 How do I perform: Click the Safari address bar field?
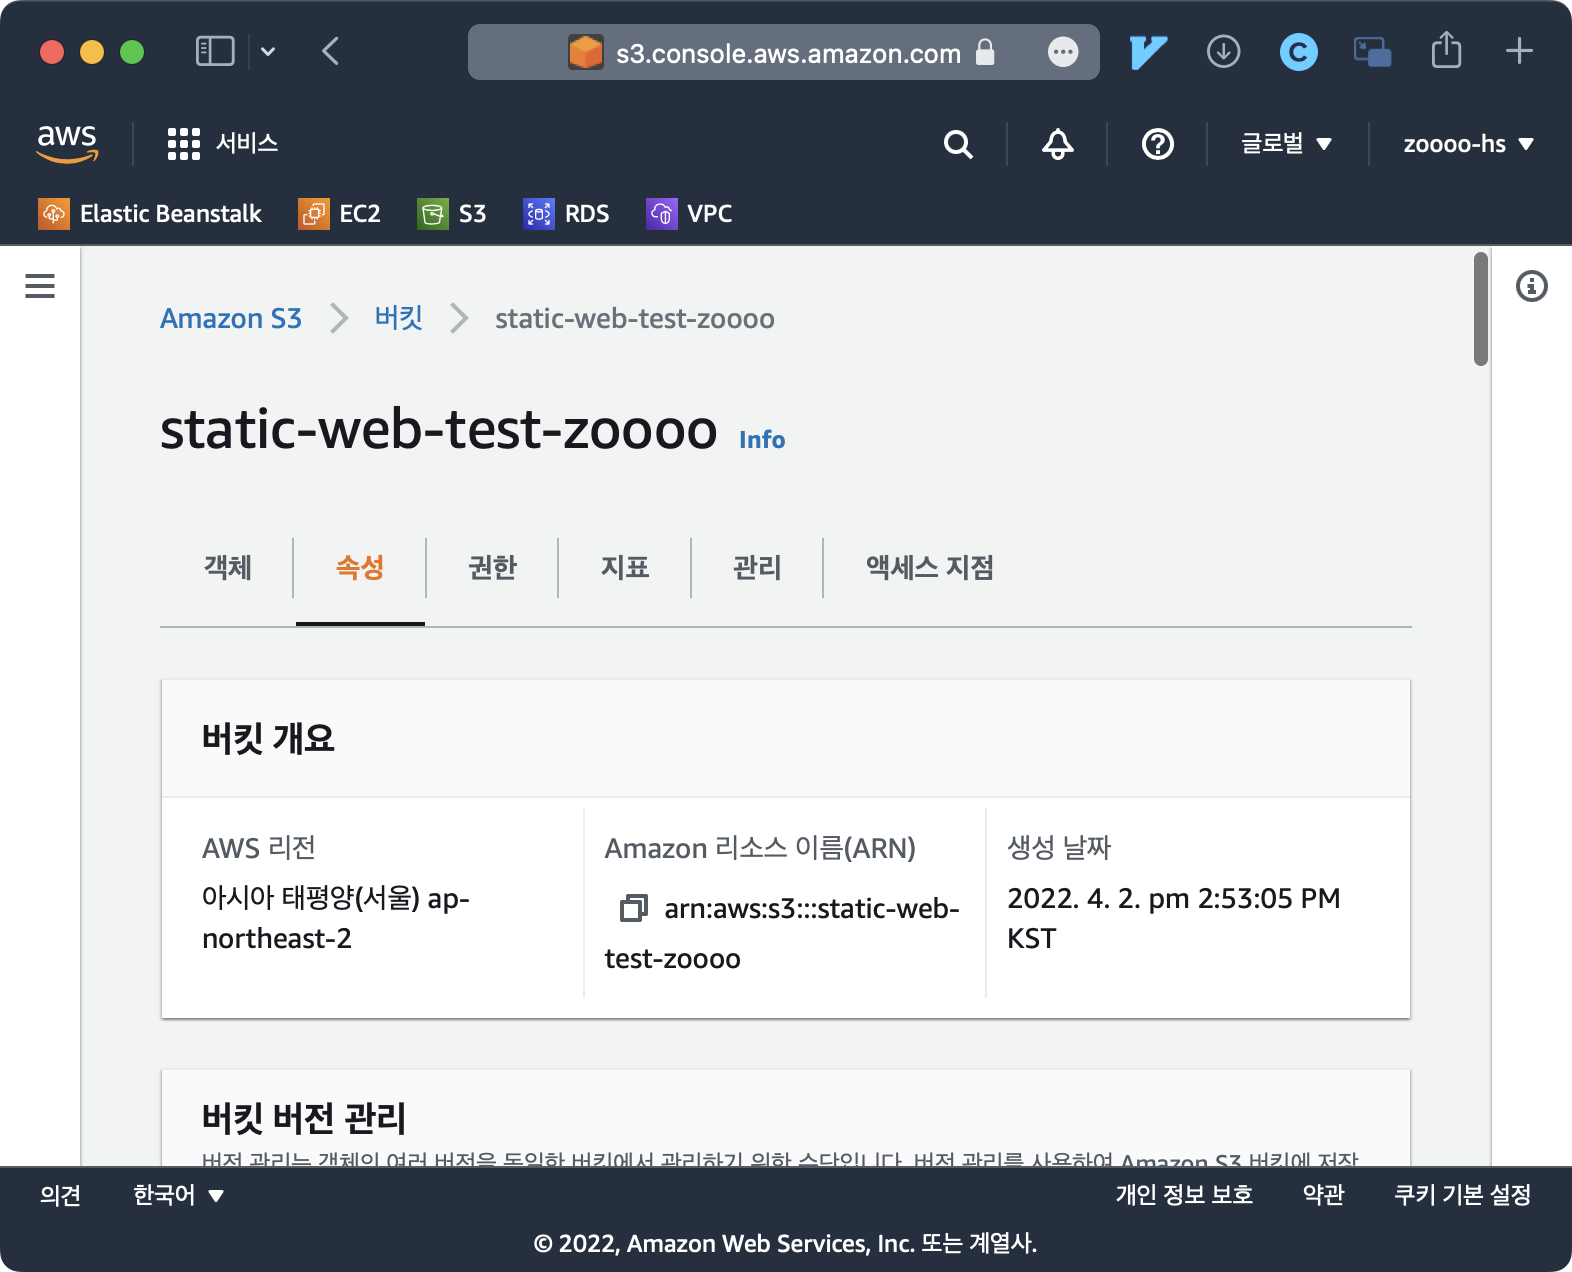(784, 52)
